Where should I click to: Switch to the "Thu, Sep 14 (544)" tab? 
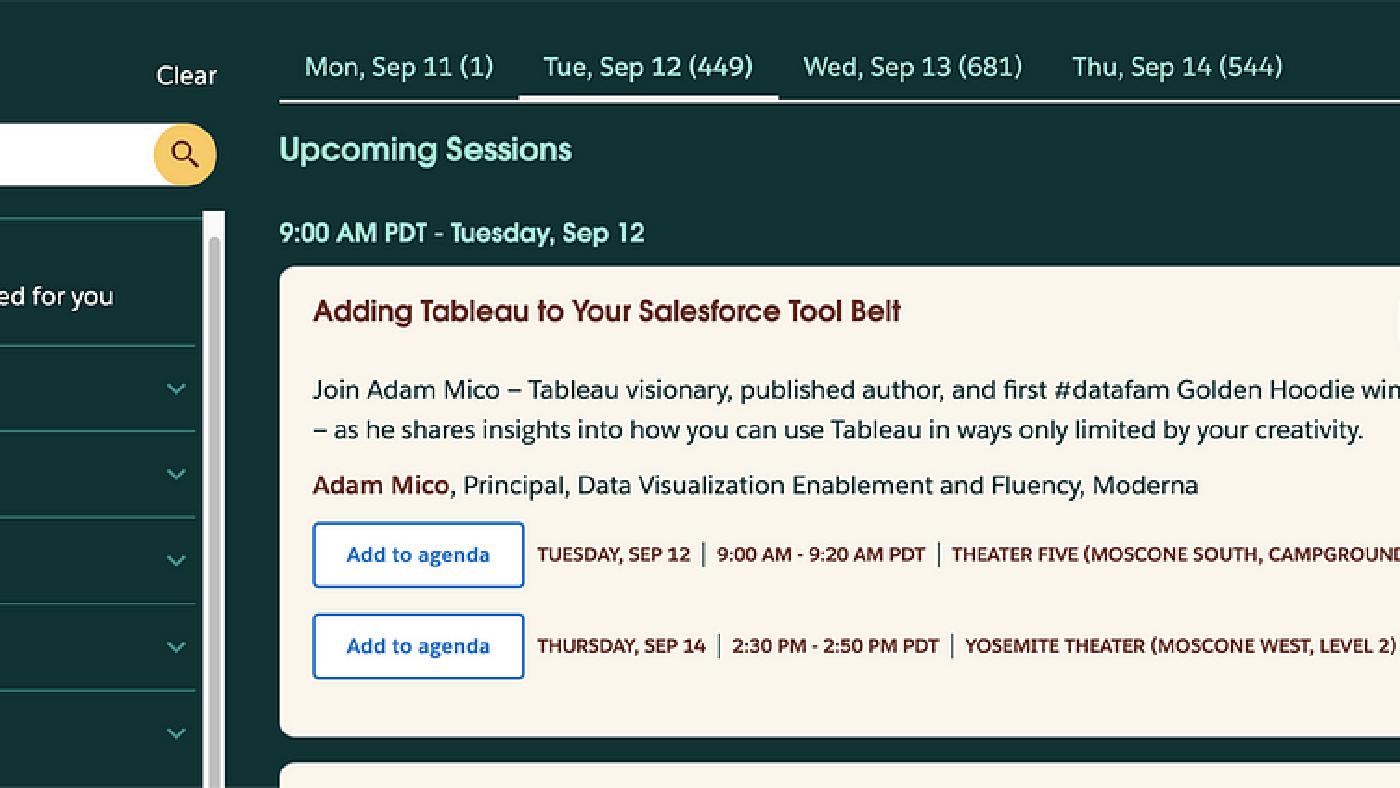click(1176, 66)
